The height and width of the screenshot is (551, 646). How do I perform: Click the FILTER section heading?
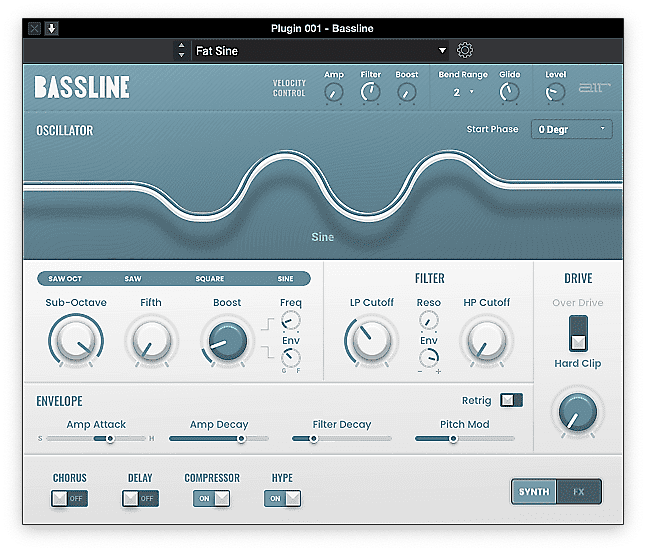pyautogui.click(x=429, y=279)
